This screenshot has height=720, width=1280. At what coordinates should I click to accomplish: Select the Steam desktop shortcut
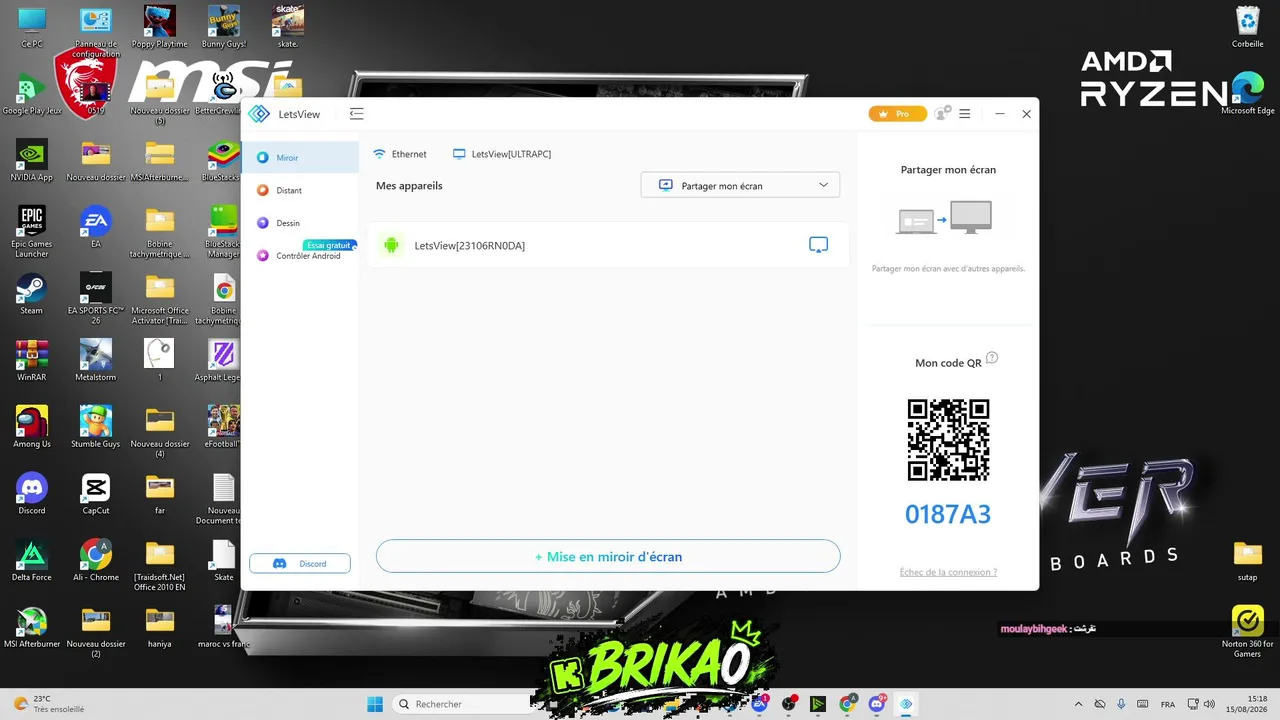pyautogui.click(x=32, y=295)
